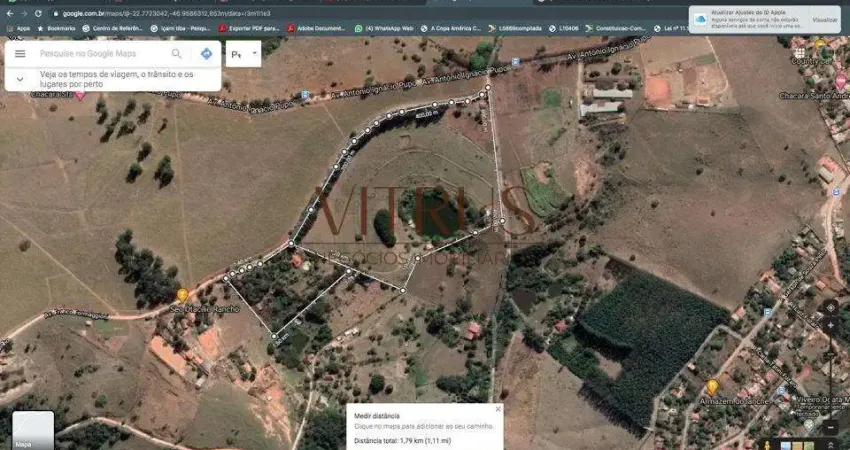Open the A Copa América C... bookmark
The image size is (850, 450).
coord(450,28)
